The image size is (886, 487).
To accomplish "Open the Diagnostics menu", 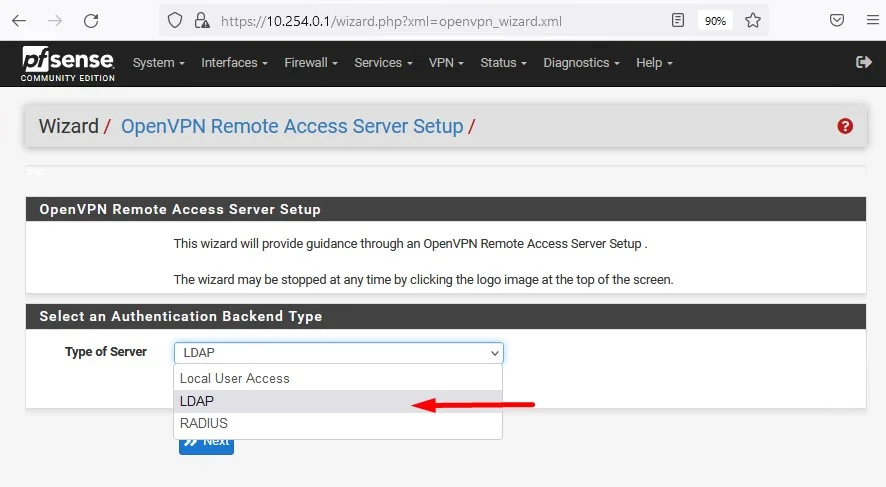I will point(581,63).
